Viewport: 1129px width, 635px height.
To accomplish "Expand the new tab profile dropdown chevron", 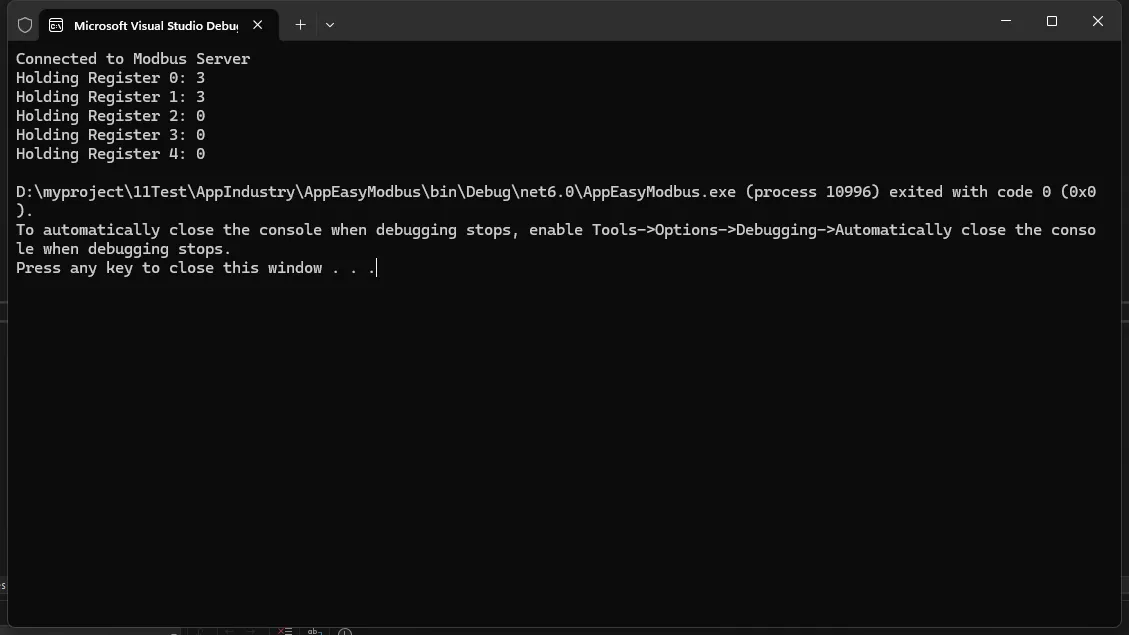I will tap(330, 25).
